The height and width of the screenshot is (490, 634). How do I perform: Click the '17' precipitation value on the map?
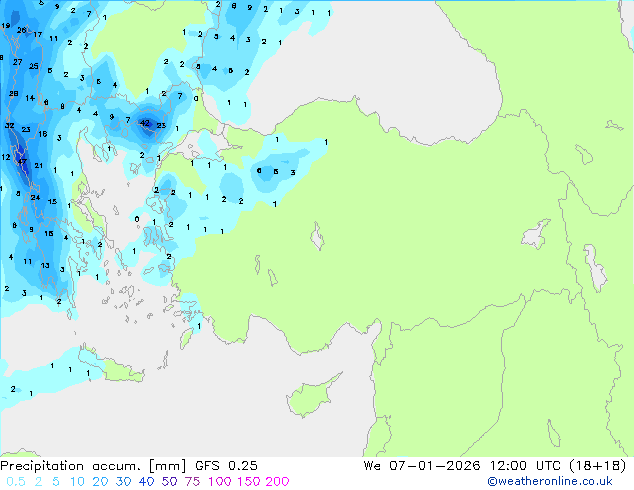pos(38,34)
